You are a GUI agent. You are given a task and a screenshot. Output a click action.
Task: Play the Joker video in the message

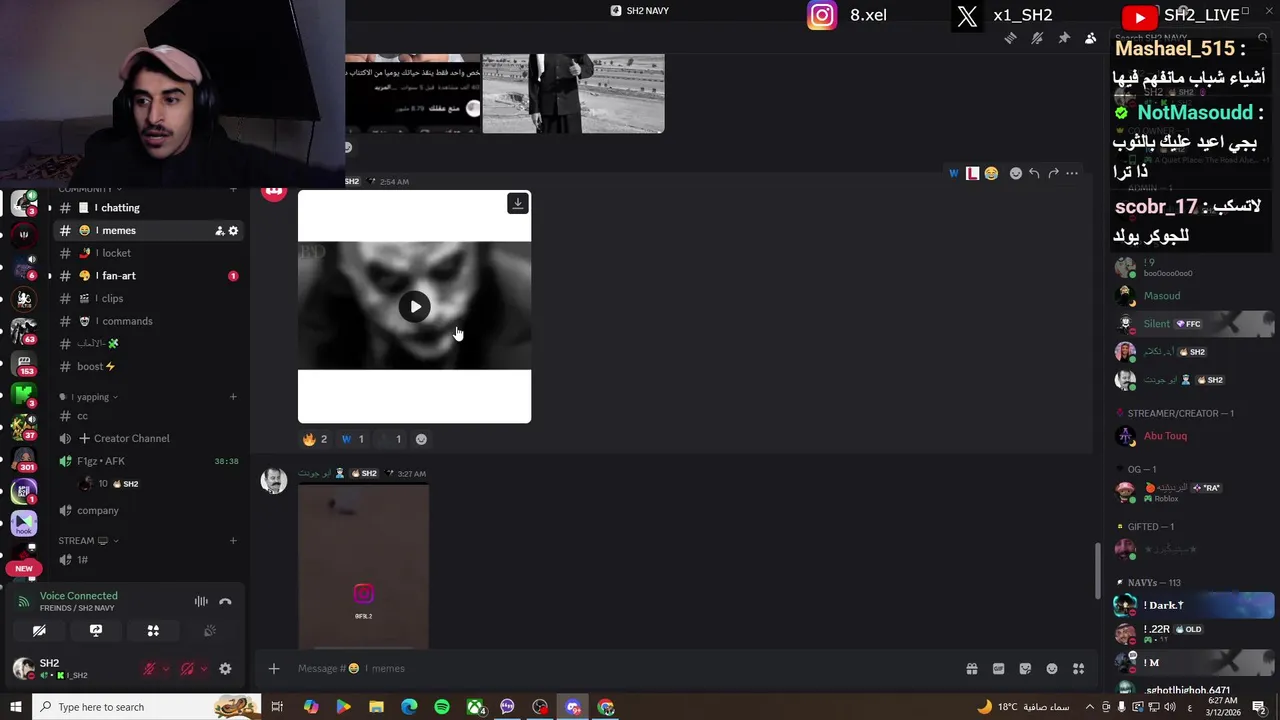(x=415, y=307)
